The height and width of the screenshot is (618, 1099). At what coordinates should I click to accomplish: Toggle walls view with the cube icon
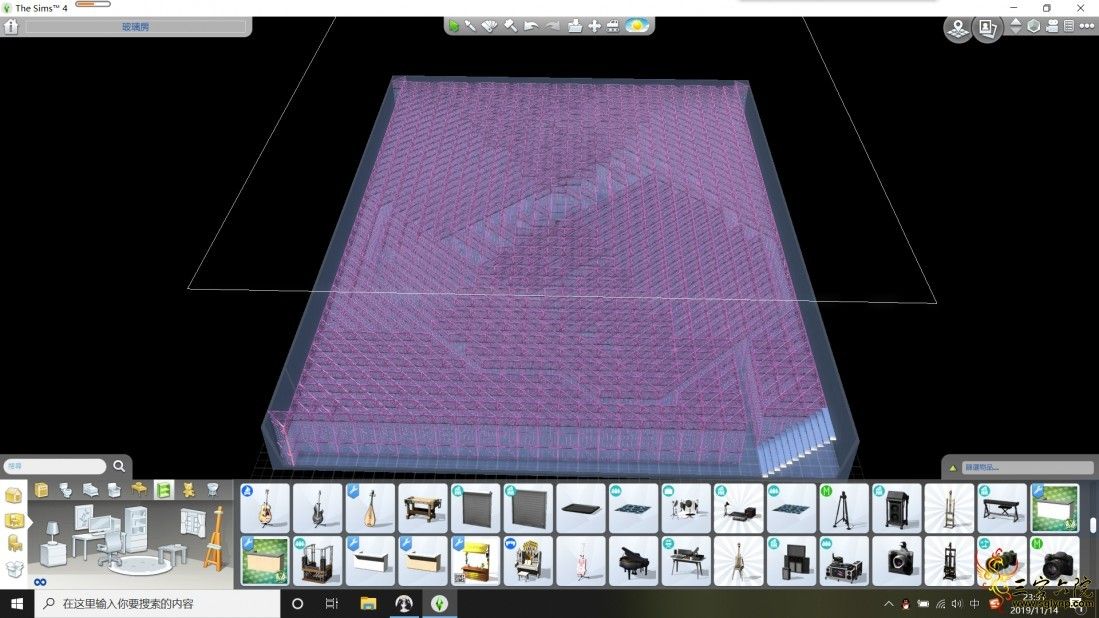tap(1034, 26)
